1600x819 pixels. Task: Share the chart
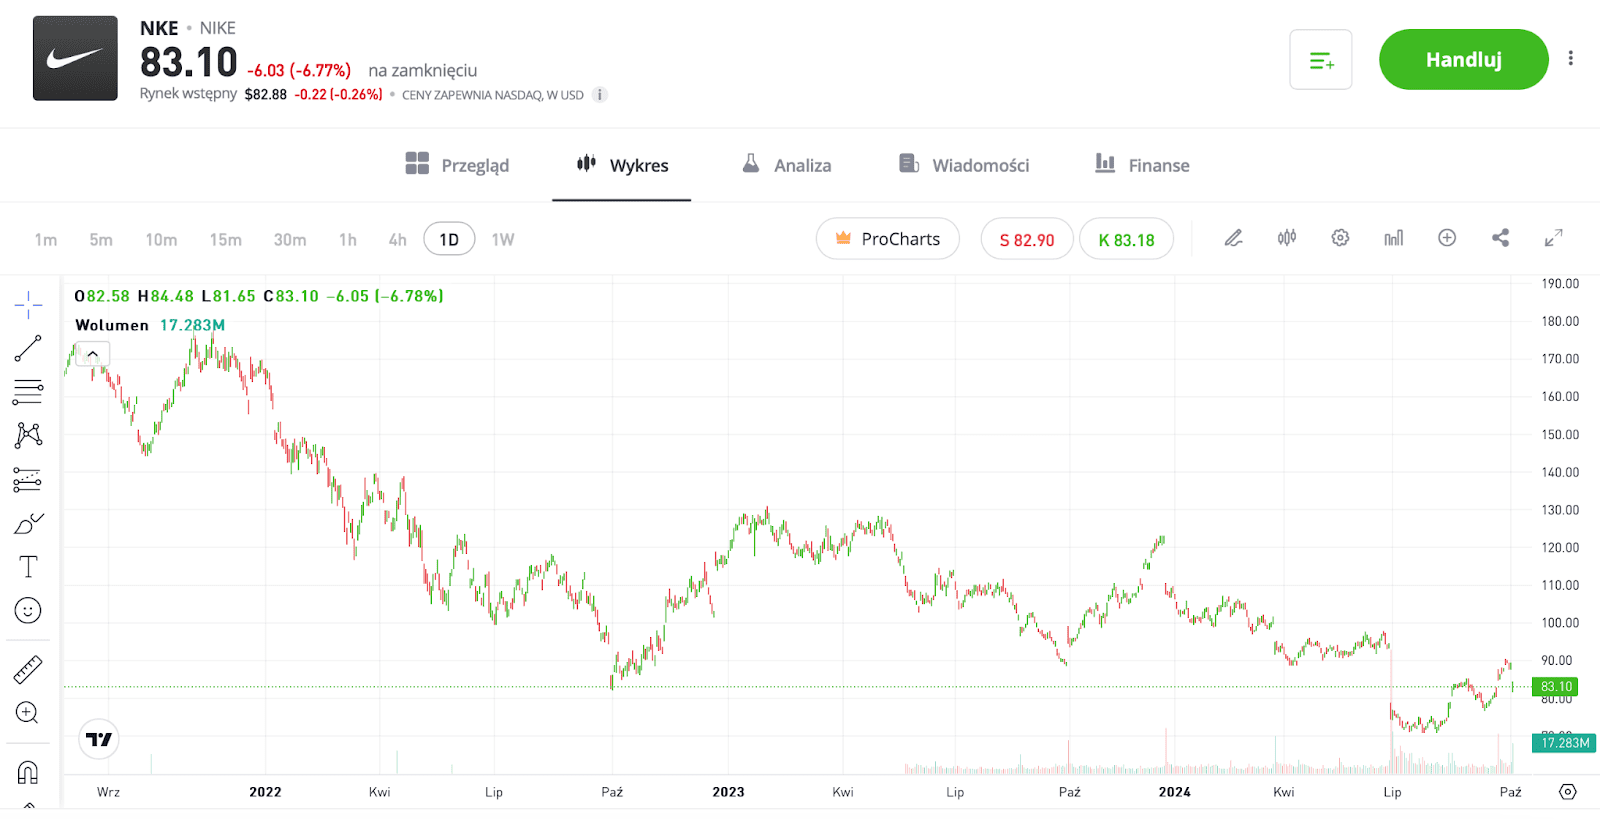[1500, 238]
